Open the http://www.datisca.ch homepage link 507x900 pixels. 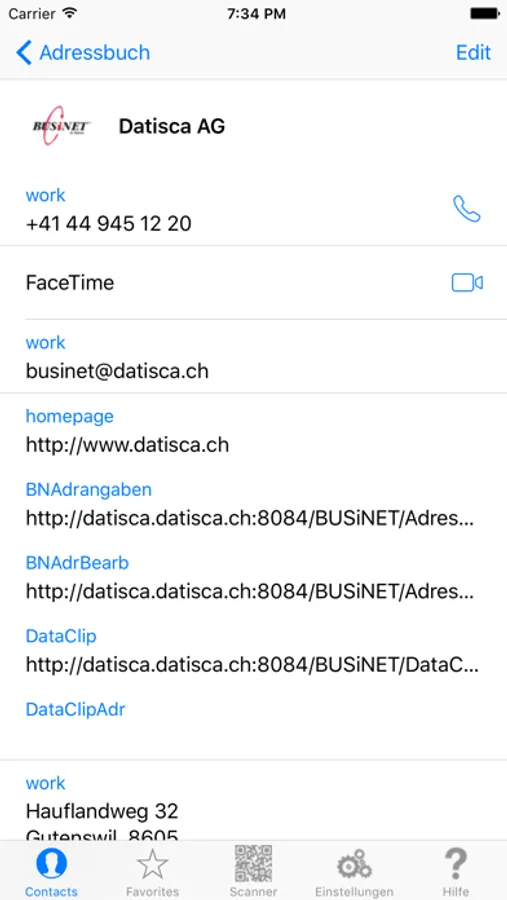pyautogui.click(x=127, y=445)
